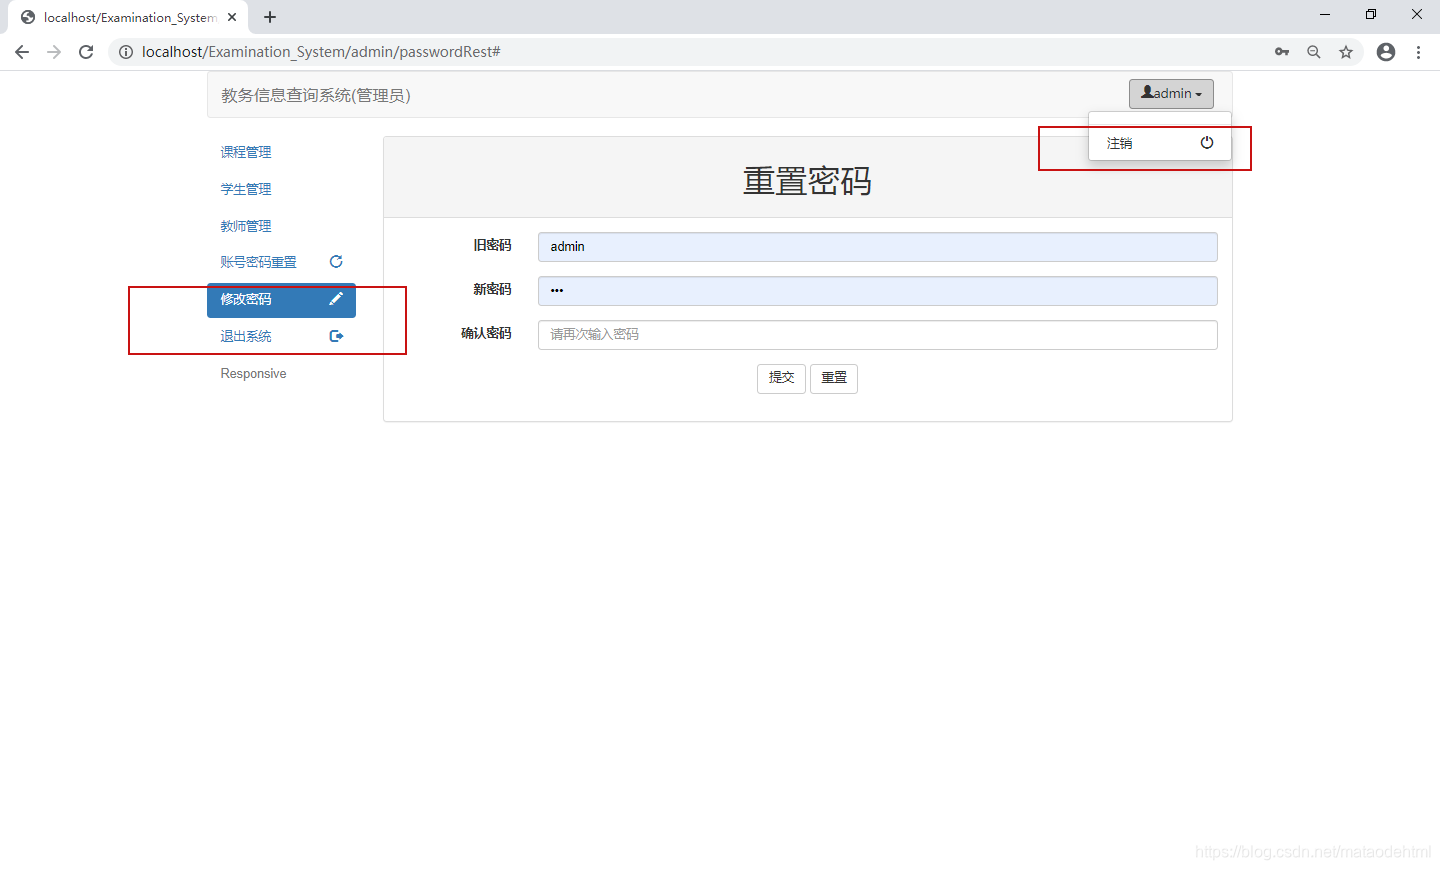Image resolution: width=1440 pixels, height=870 pixels.
Task: Click the zoom magnifier icon in address bar
Action: (x=1314, y=52)
